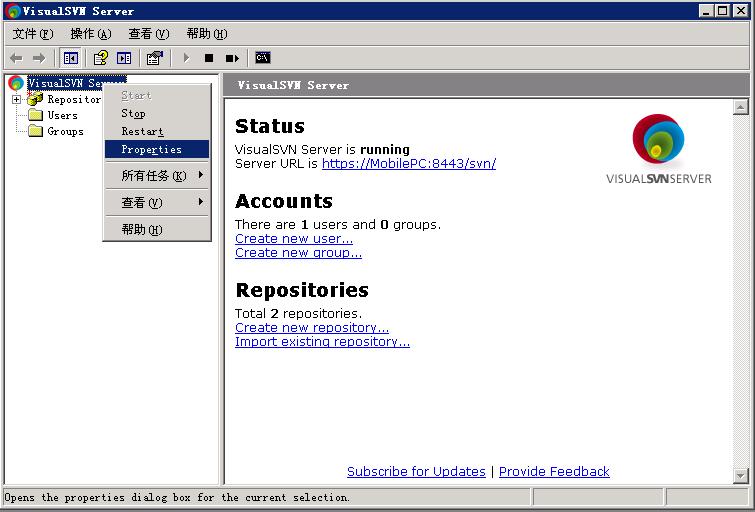
Task: Click the 'Total 2 repositories.' text
Action: (298, 314)
